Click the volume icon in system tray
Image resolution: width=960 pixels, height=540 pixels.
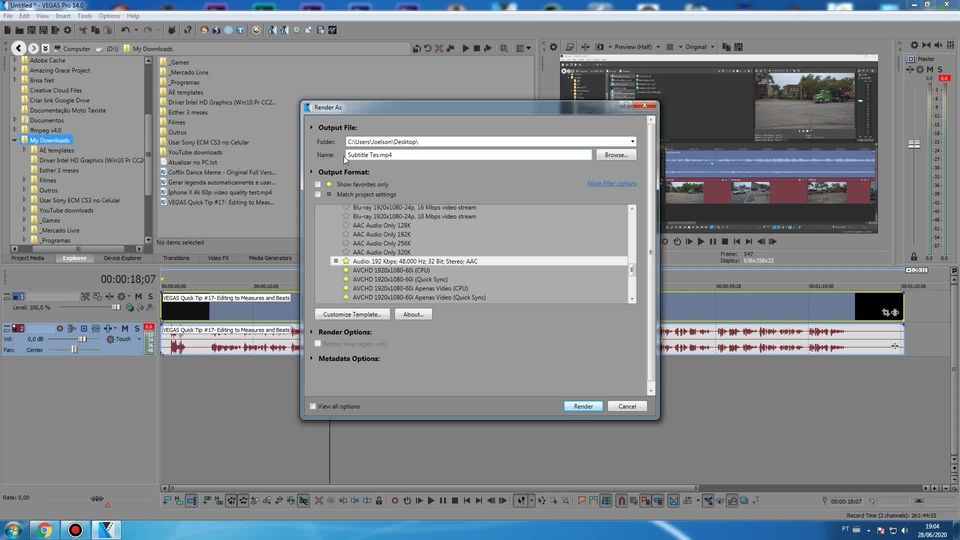[x=905, y=530]
